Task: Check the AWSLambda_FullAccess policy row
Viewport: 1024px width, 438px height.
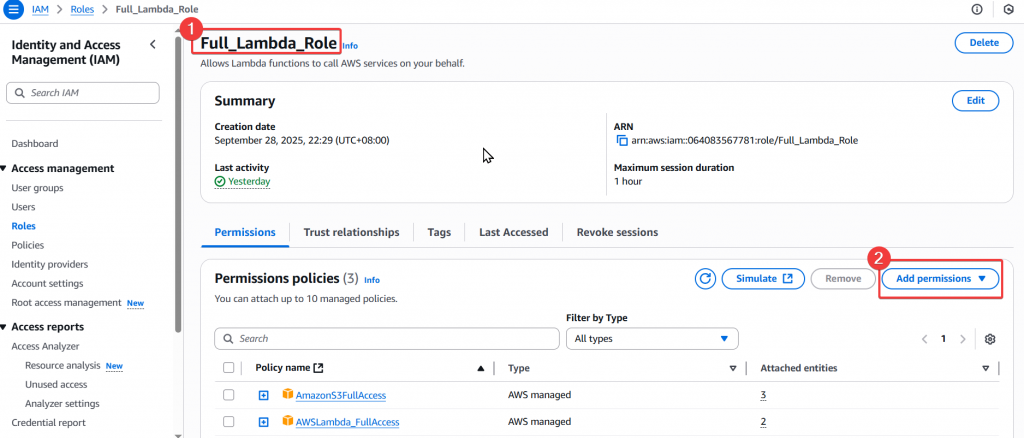Action: (228, 422)
